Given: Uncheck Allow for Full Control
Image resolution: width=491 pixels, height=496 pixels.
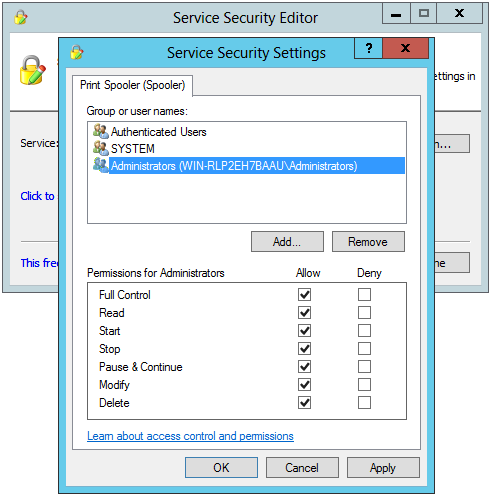Looking at the screenshot, I should tap(304, 295).
